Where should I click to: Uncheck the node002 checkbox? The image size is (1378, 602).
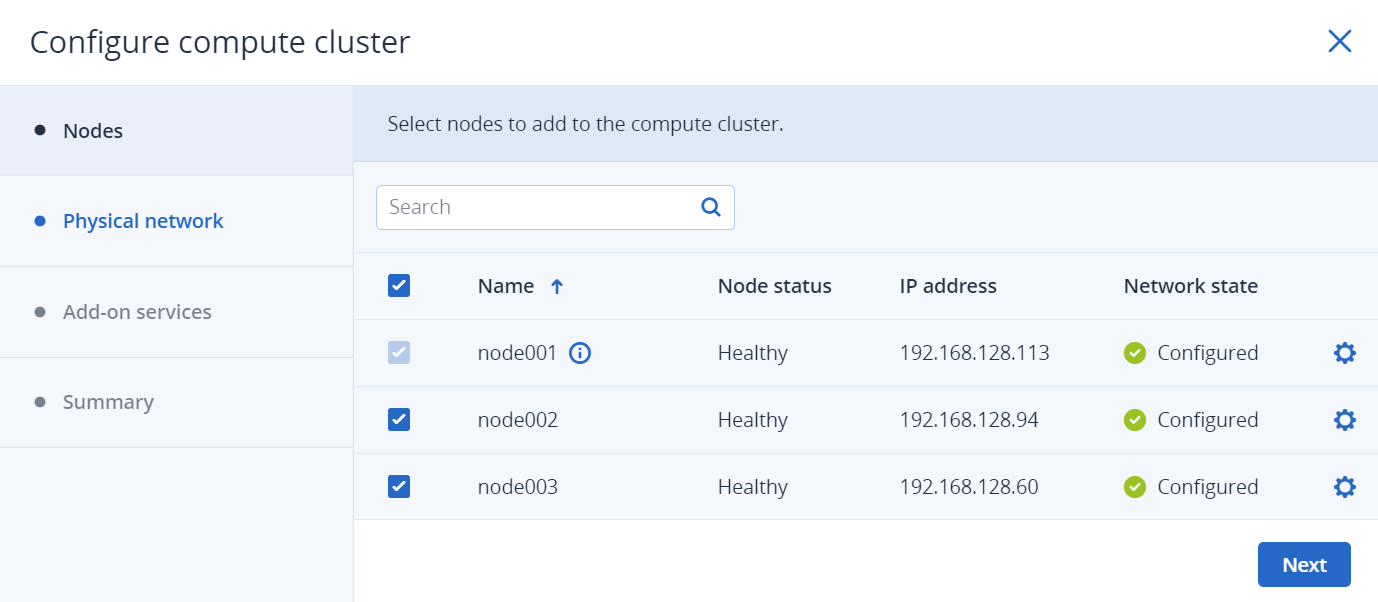point(399,420)
